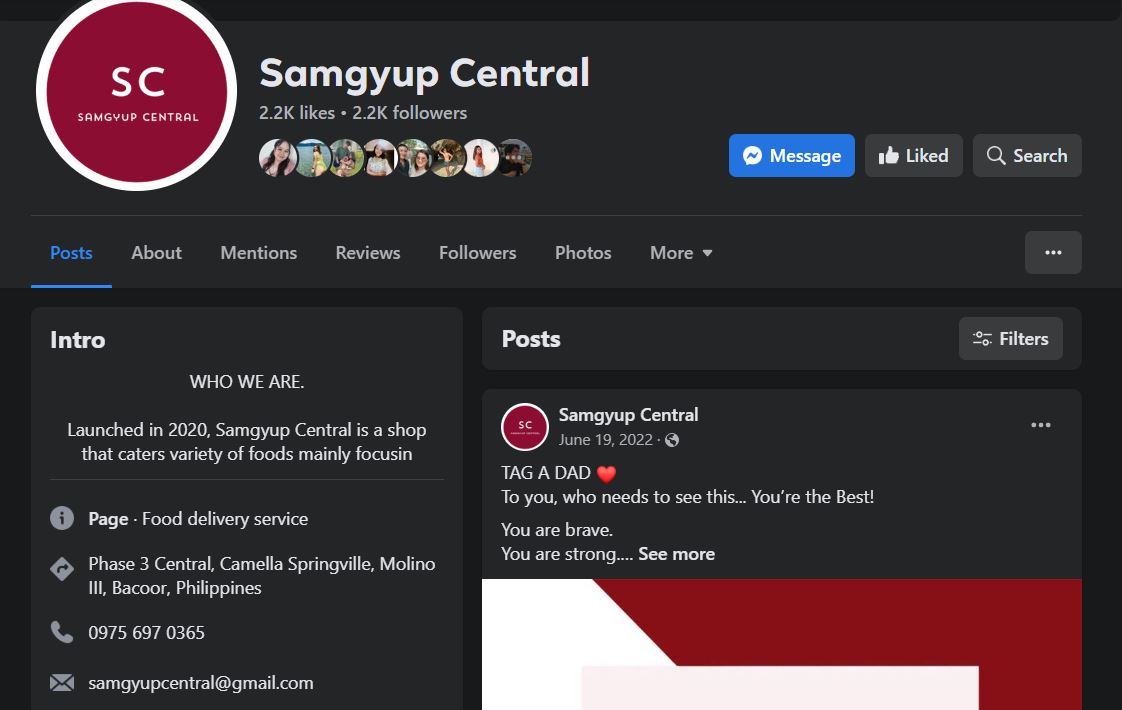Image resolution: width=1122 pixels, height=710 pixels.
Task: Click the 2.2K likes count
Action: pyautogui.click(x=297, y=113)
